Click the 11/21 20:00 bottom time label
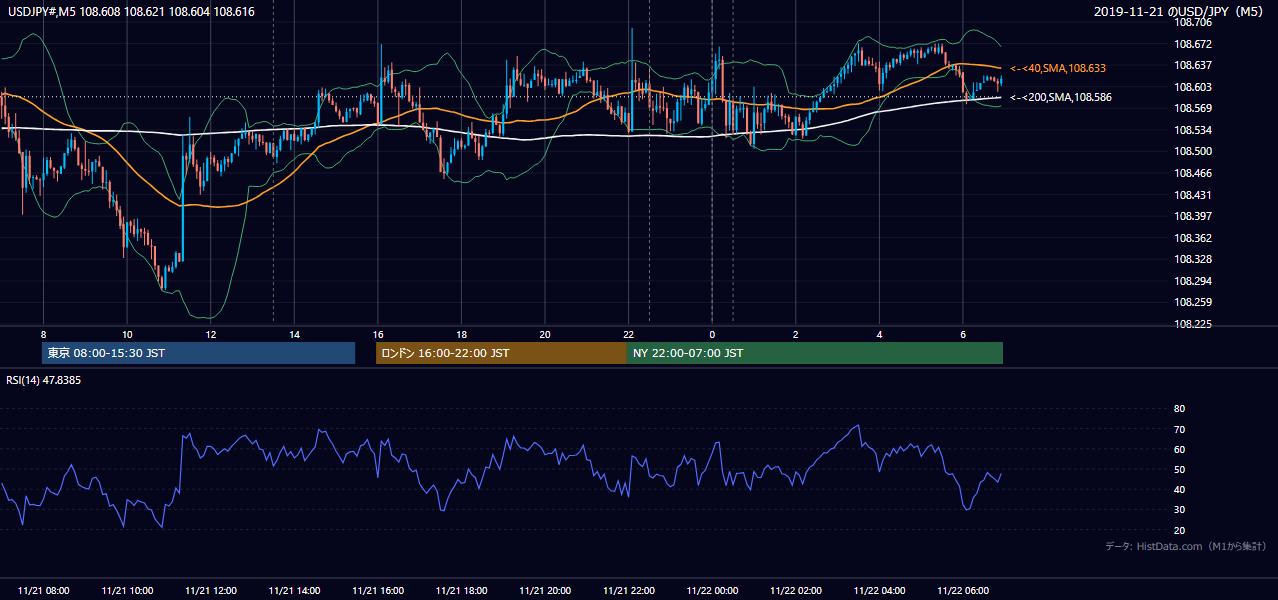Image resolution: width=1278 pixels, height=600 pixels. click(545, 591)
